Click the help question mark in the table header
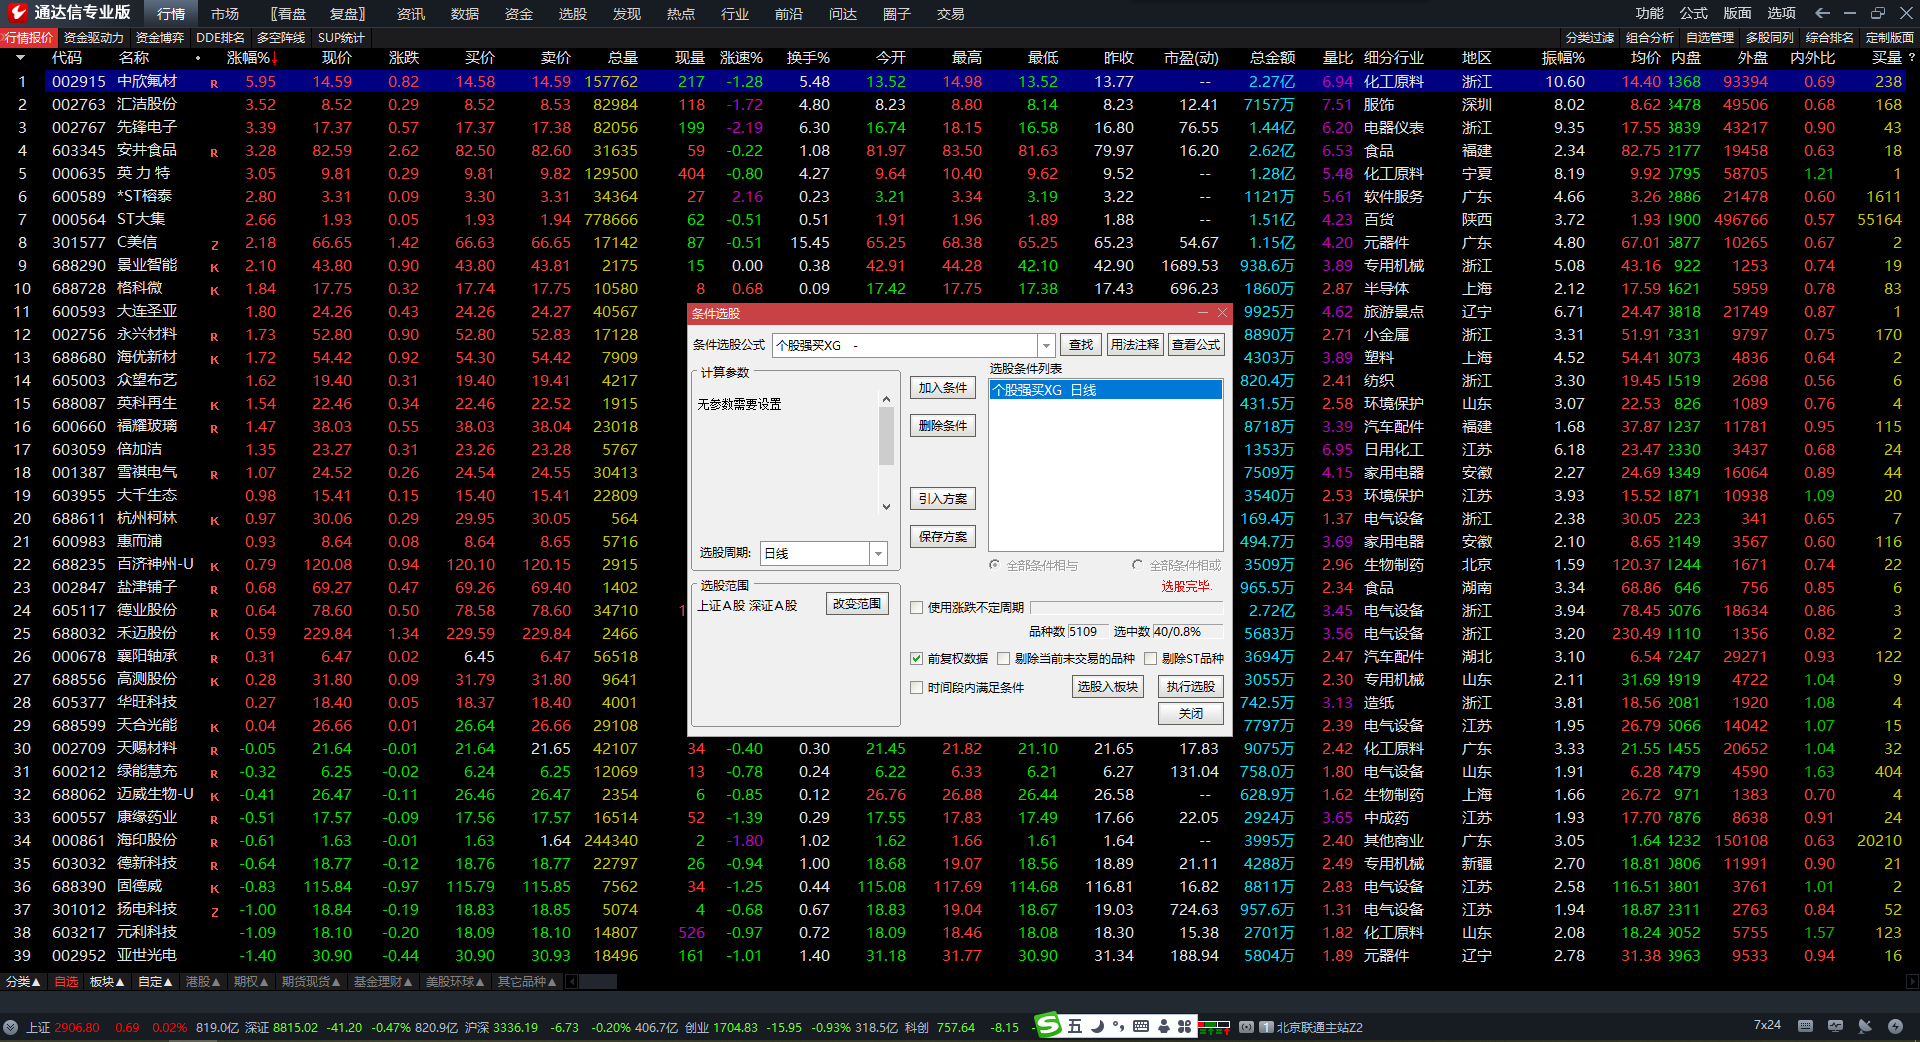Viewport: 1920px width, 1042px height. point(1911,58)
